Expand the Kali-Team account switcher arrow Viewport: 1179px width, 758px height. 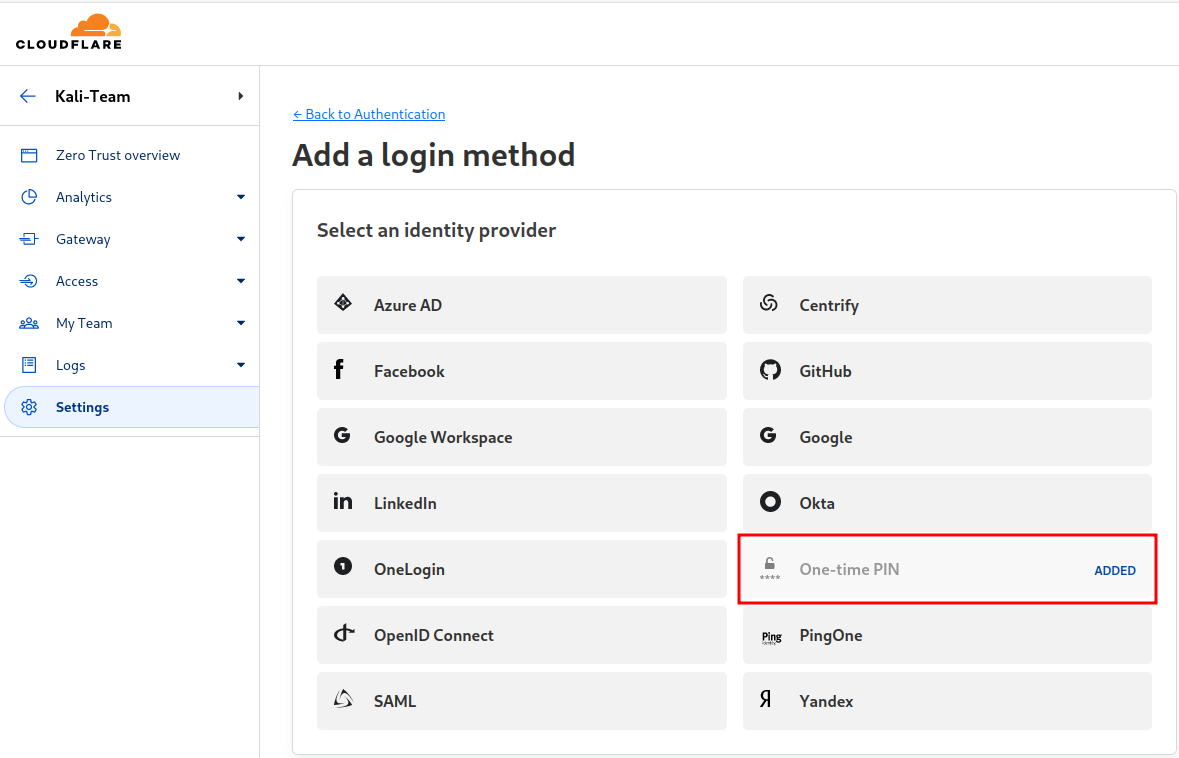pos(241,96)
